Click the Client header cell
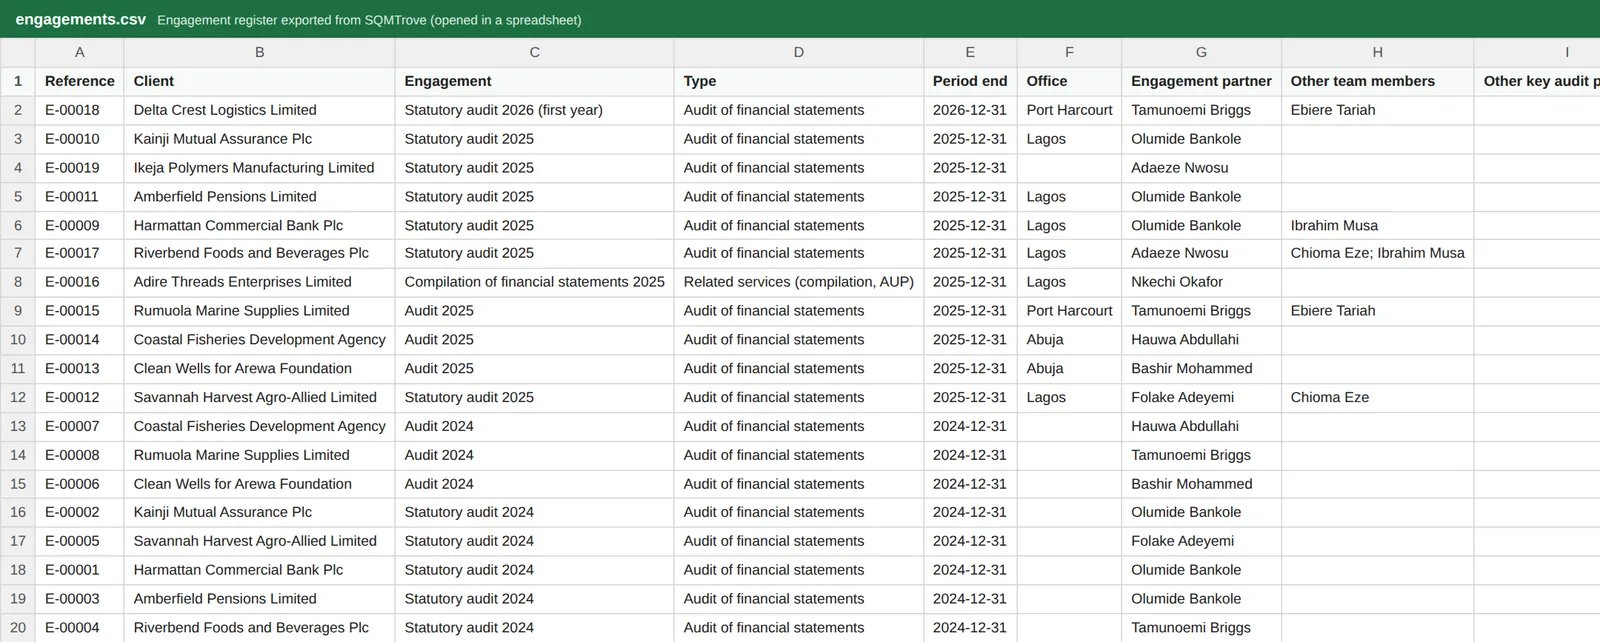This screenshot has height=642, width=1600. 259,81
